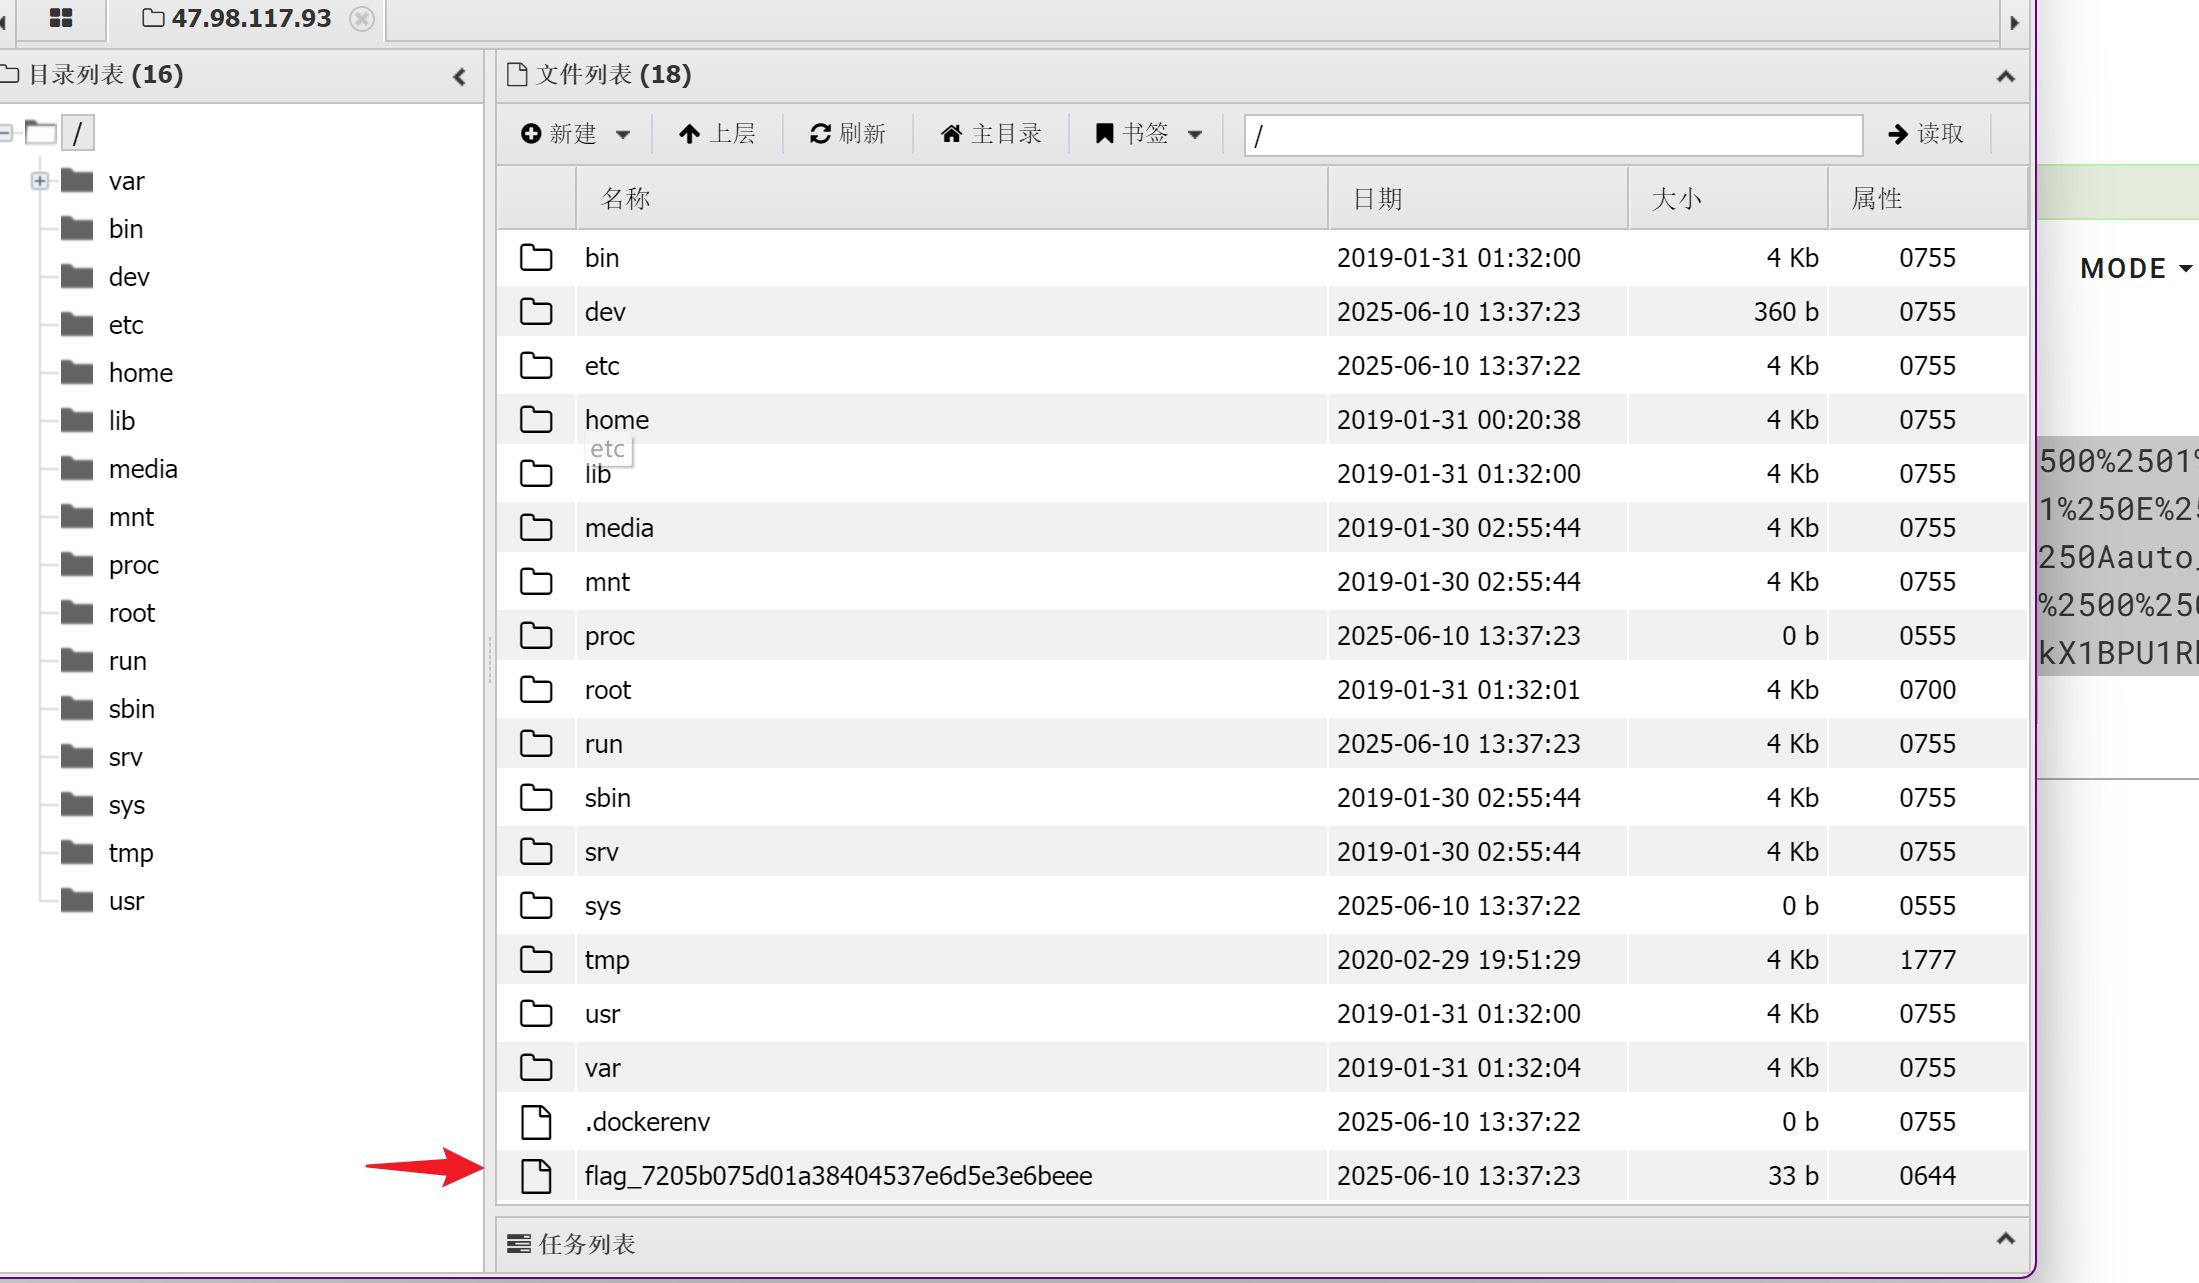Click the read (读取) path button
The height and width of the screenshot is (1283, 2199).
pos(1925,134)
